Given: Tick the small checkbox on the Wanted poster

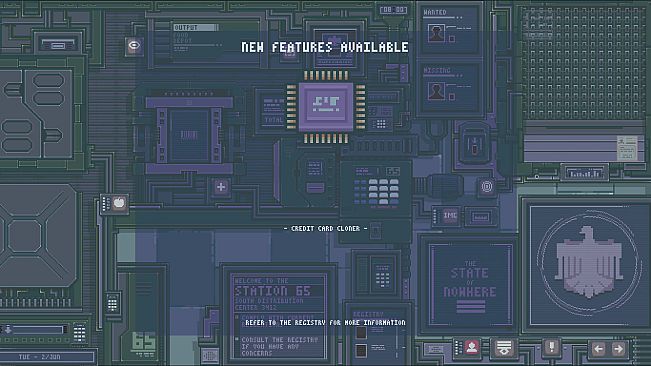Looking at the screenshot, I should tap(452, 39).
